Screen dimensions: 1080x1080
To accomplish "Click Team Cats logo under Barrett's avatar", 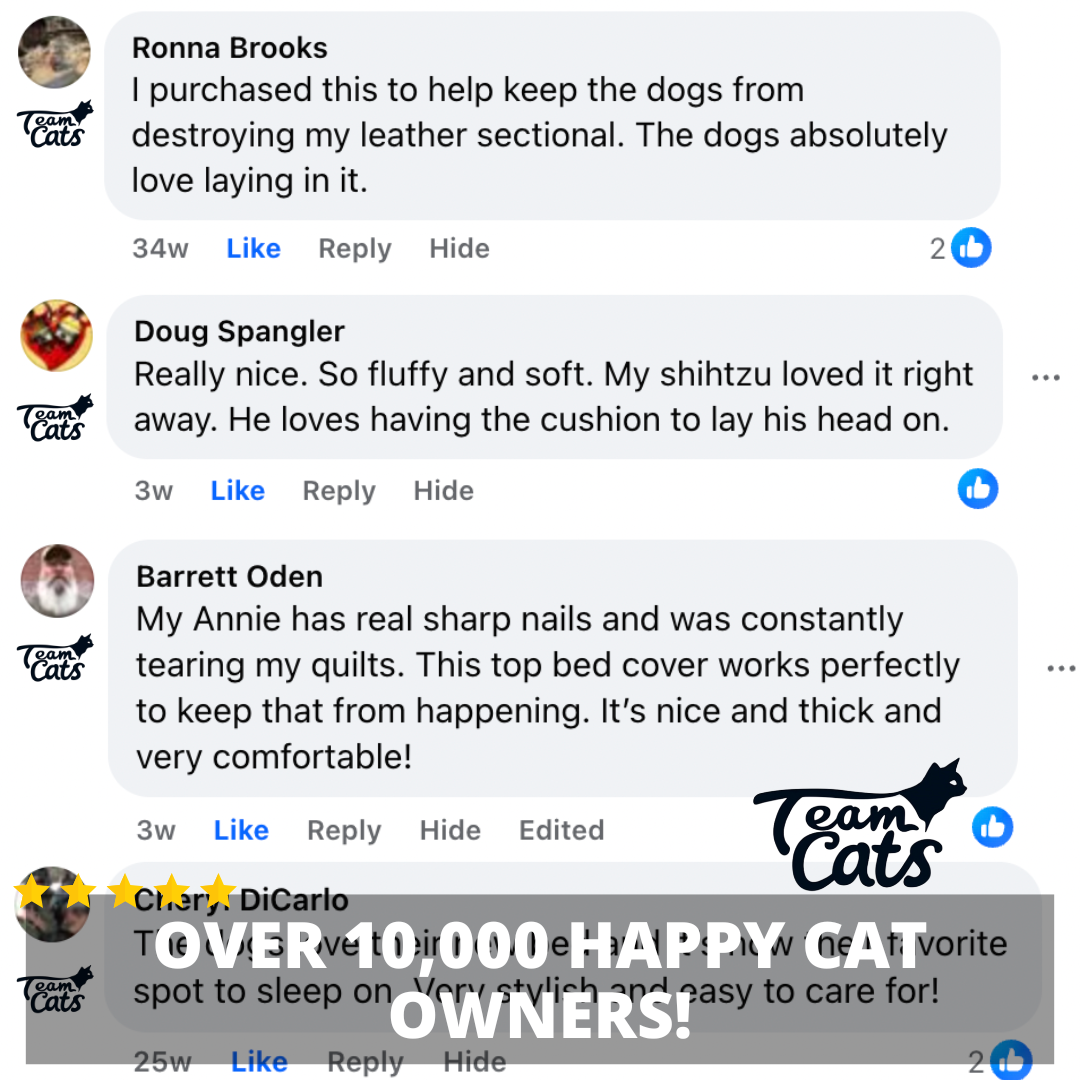I will (54, 658).
